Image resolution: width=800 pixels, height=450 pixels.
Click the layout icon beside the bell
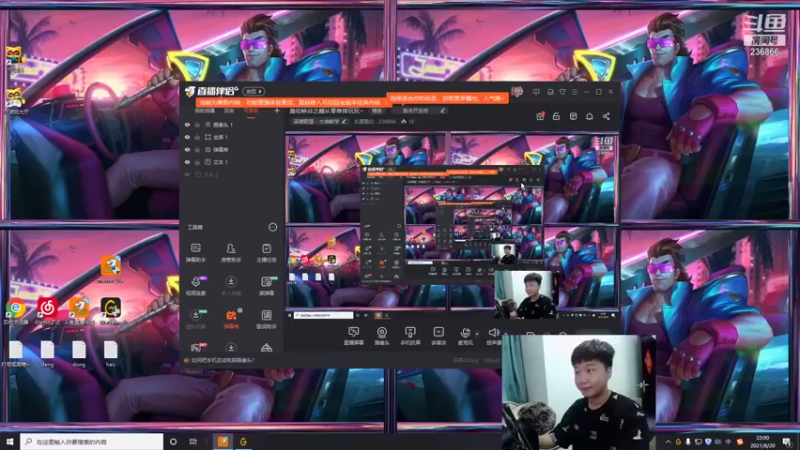[573, 116]
